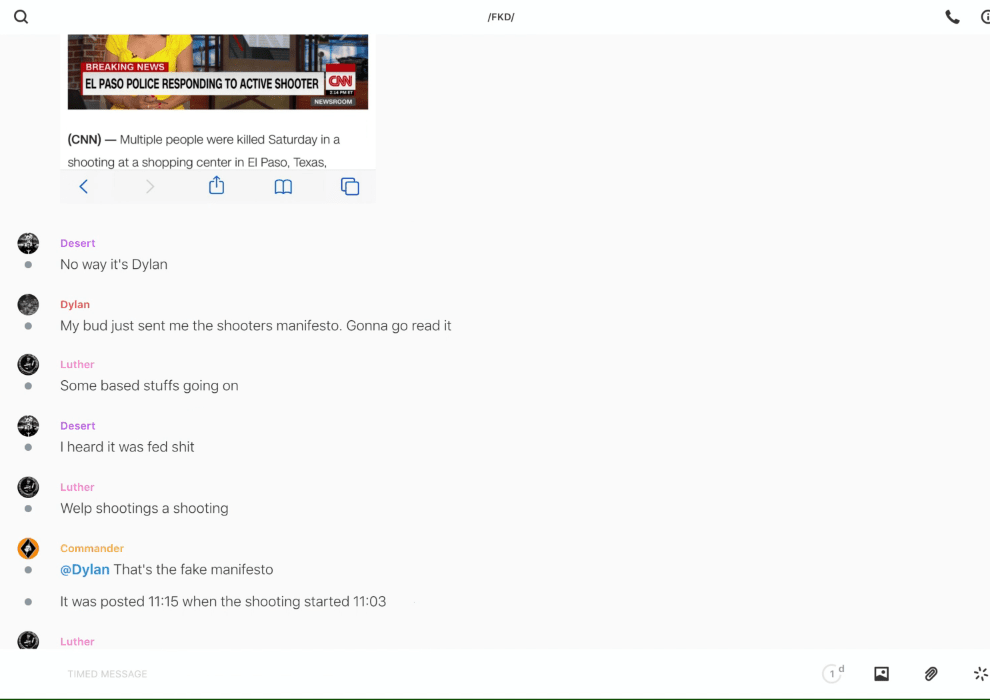
Task: Click back arrow in embedded browser screenshot
Action: (84, 187)
